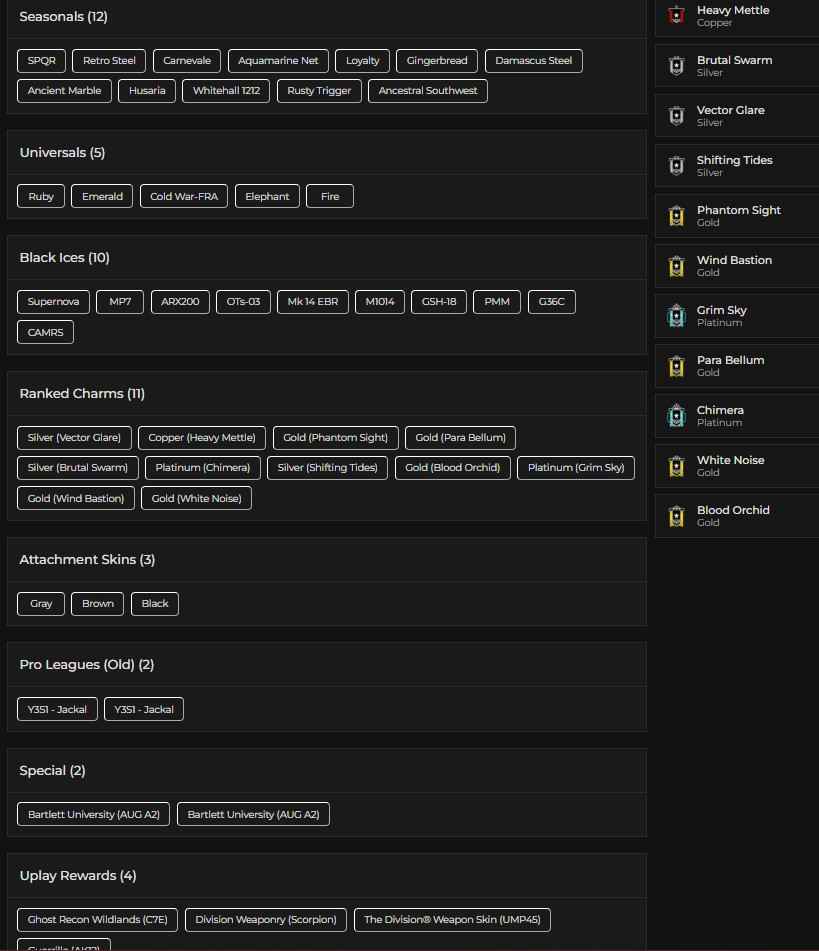Open the Black Ices category header
This screenshot has width=819, height=951.
pyautogui.click(x=62, y=257)
